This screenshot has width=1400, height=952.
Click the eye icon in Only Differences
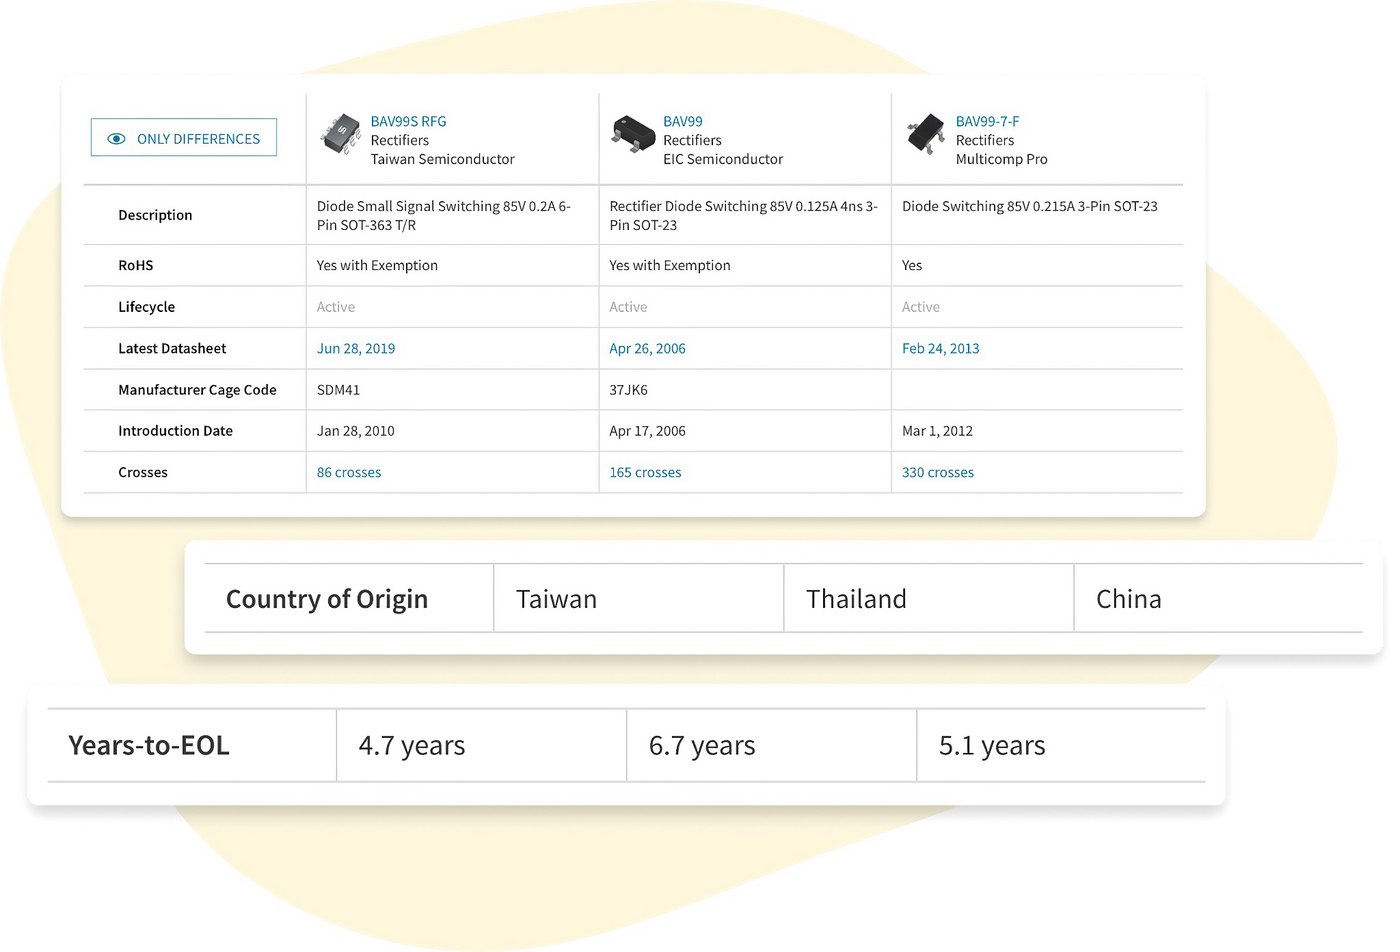[x=116, y=139]
